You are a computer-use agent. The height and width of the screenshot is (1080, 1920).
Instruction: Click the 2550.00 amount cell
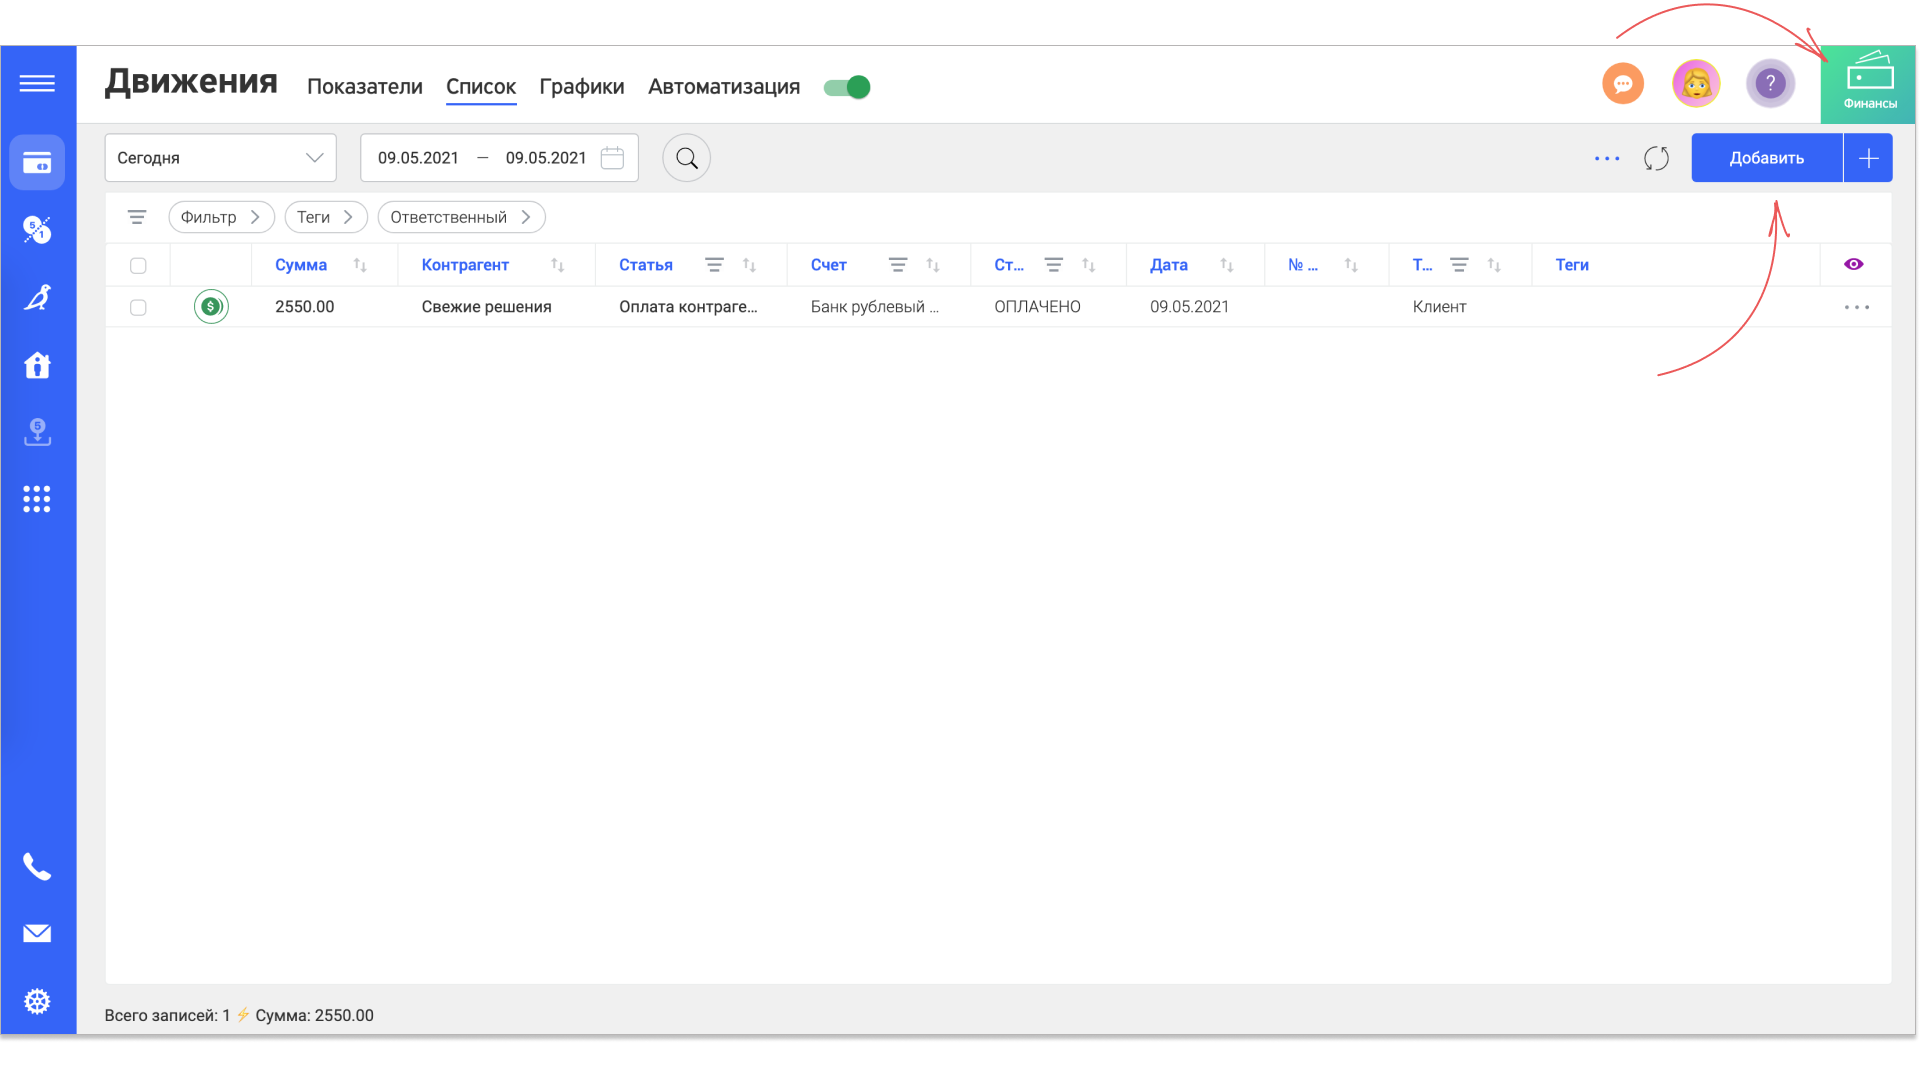pyautogui.click(x=305, y=307)
